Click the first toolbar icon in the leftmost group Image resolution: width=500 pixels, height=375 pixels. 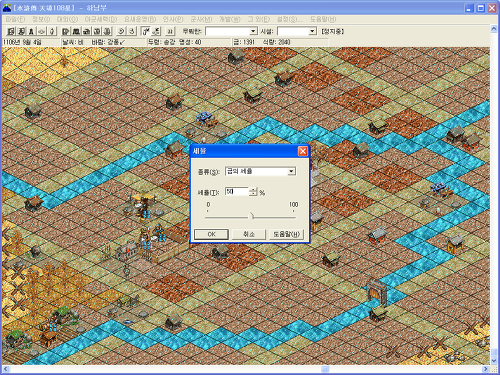[11, 31]
